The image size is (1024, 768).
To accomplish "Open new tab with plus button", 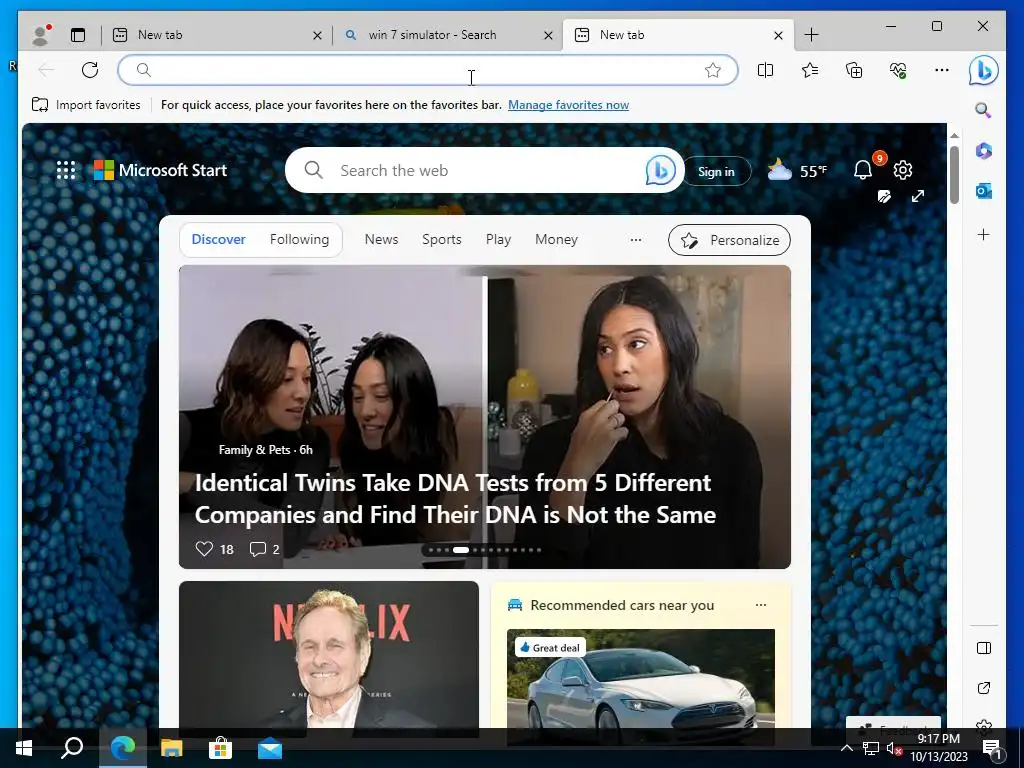I will [x=811, y=35].
